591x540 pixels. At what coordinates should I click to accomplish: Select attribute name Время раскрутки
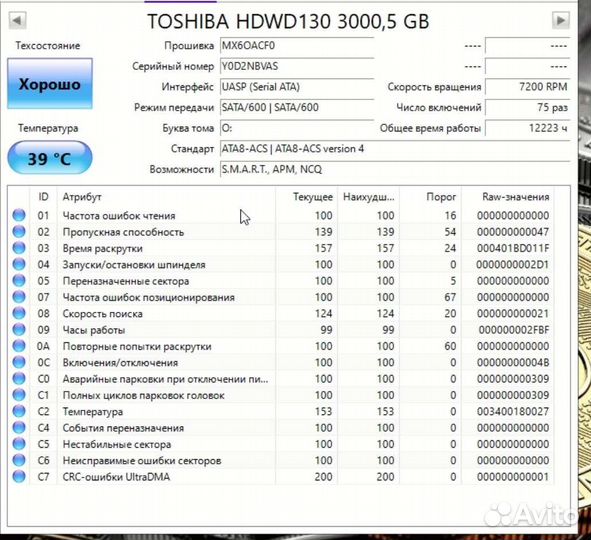pos(103,248)
